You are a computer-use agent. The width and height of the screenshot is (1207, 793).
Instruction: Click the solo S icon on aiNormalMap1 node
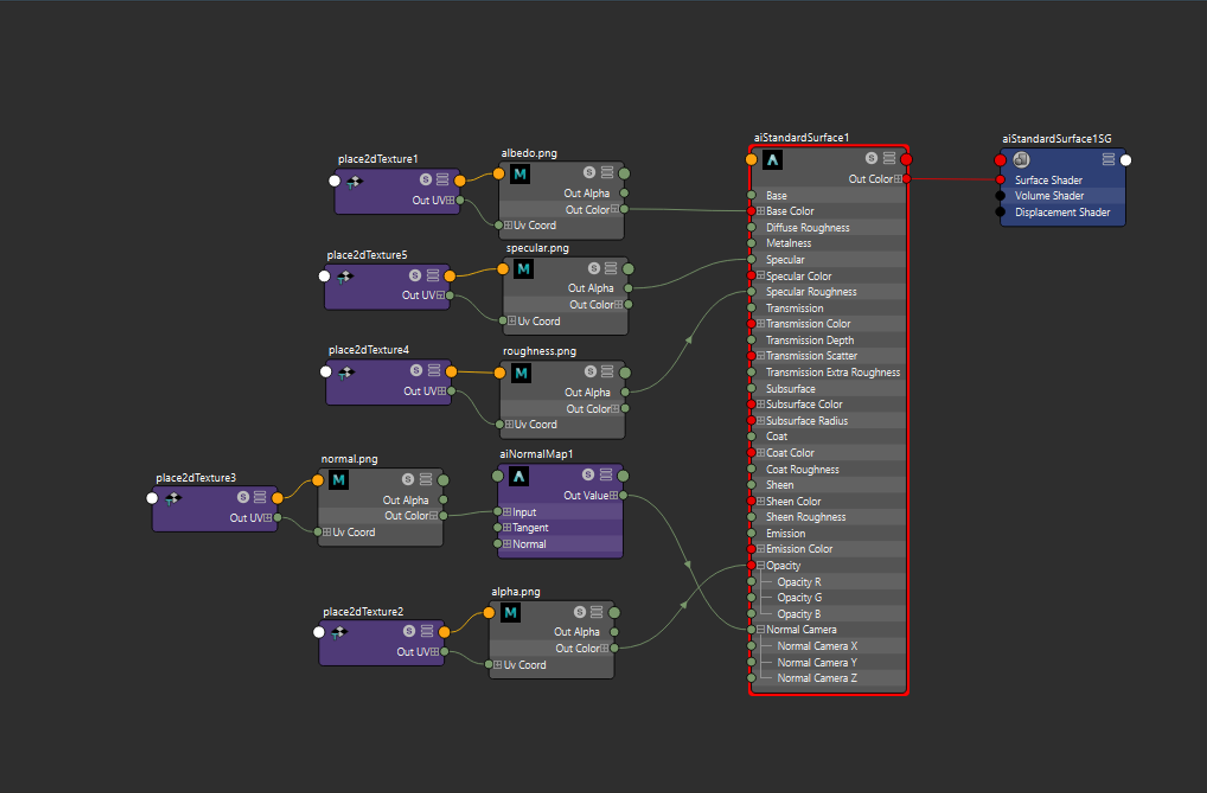pos(589,475)
